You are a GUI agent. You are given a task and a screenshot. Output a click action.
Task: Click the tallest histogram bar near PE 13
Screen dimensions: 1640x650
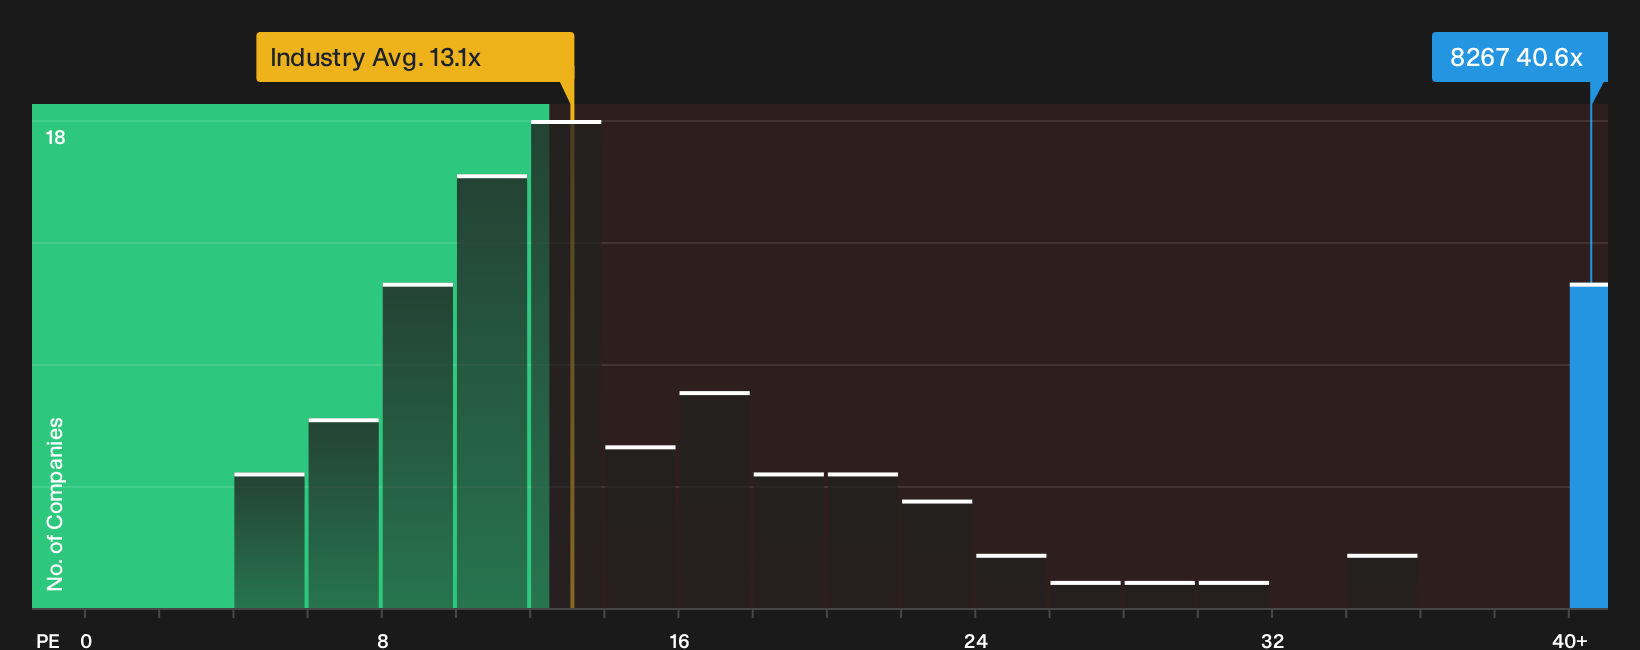pos(566,364)
